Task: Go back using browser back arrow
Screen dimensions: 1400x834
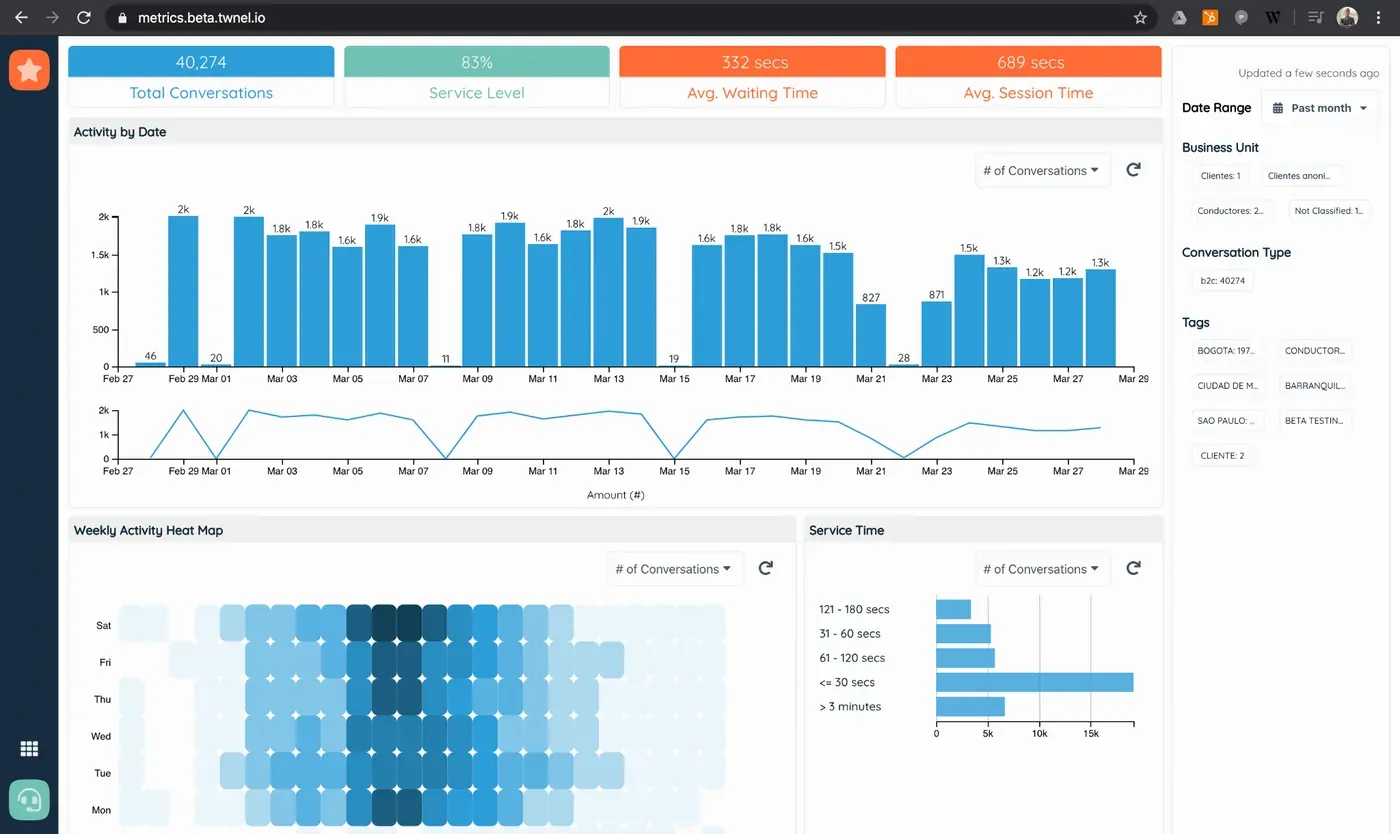Action: click(21, 17)
